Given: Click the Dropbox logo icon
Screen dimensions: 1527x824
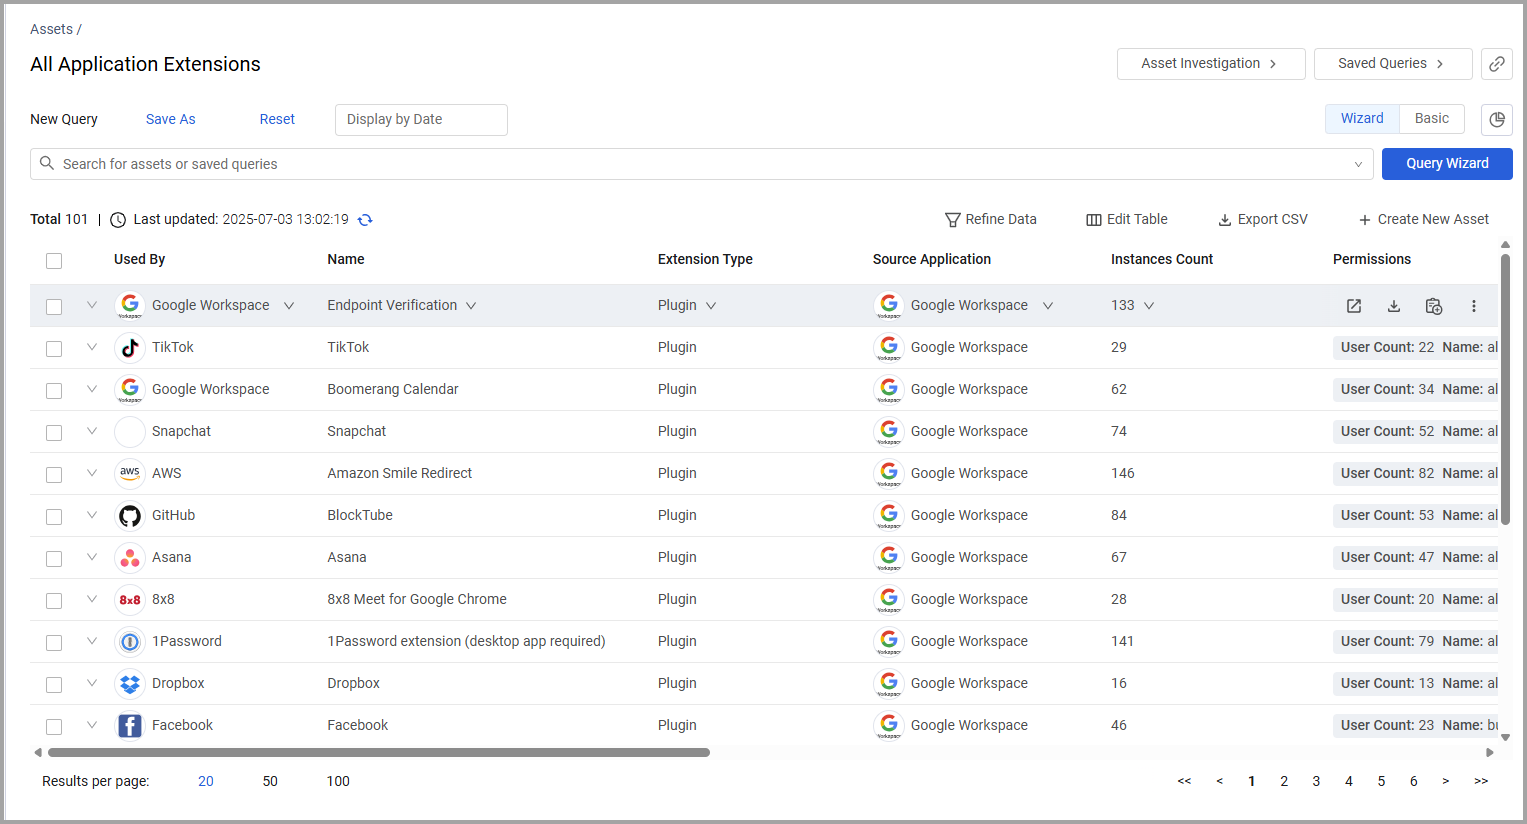Looking at the screenshot, I should click(x=130, y=684).
